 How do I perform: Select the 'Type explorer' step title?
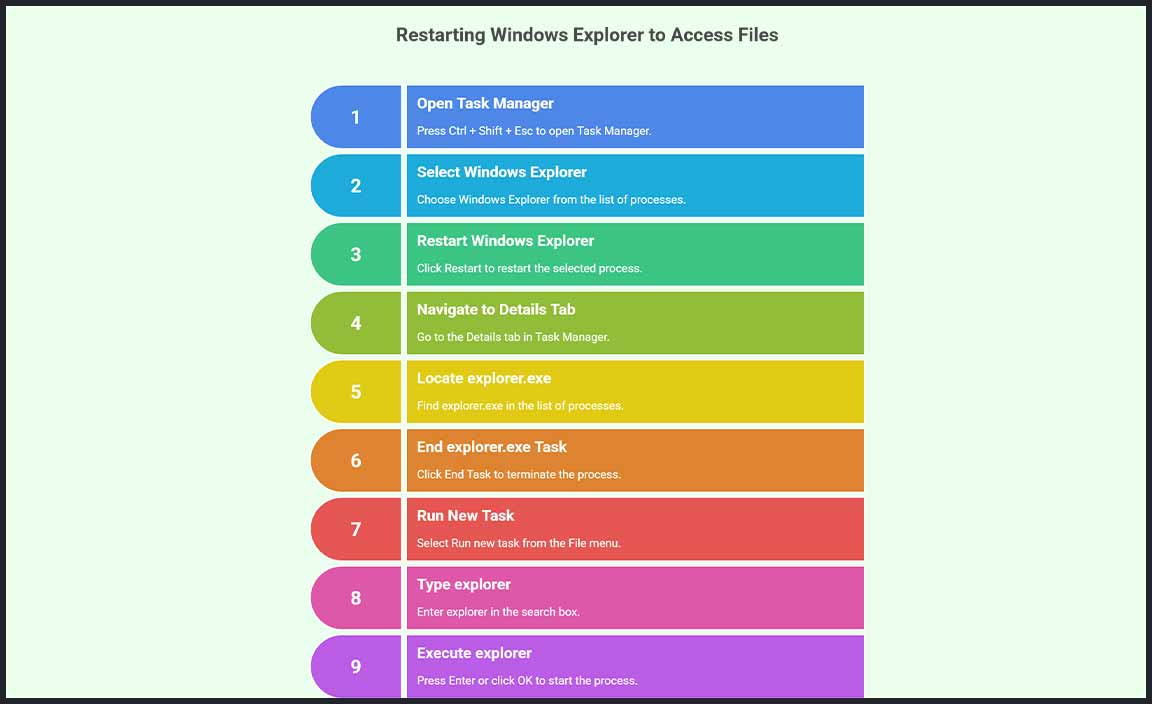pyautogui.click(x=464, y=585)
